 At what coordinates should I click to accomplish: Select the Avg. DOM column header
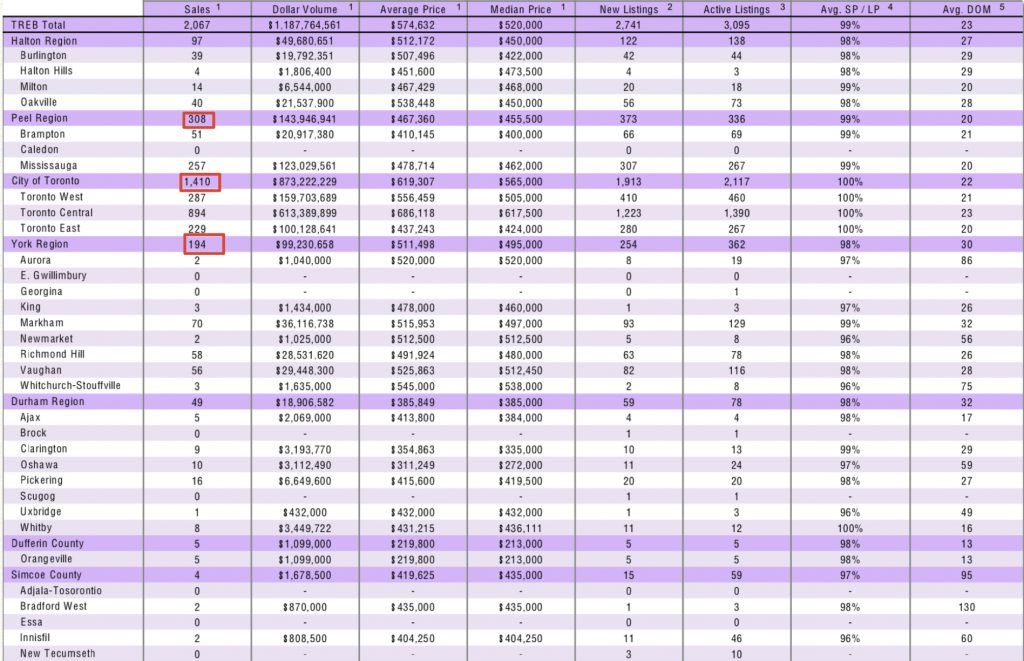tap(965, 8)
